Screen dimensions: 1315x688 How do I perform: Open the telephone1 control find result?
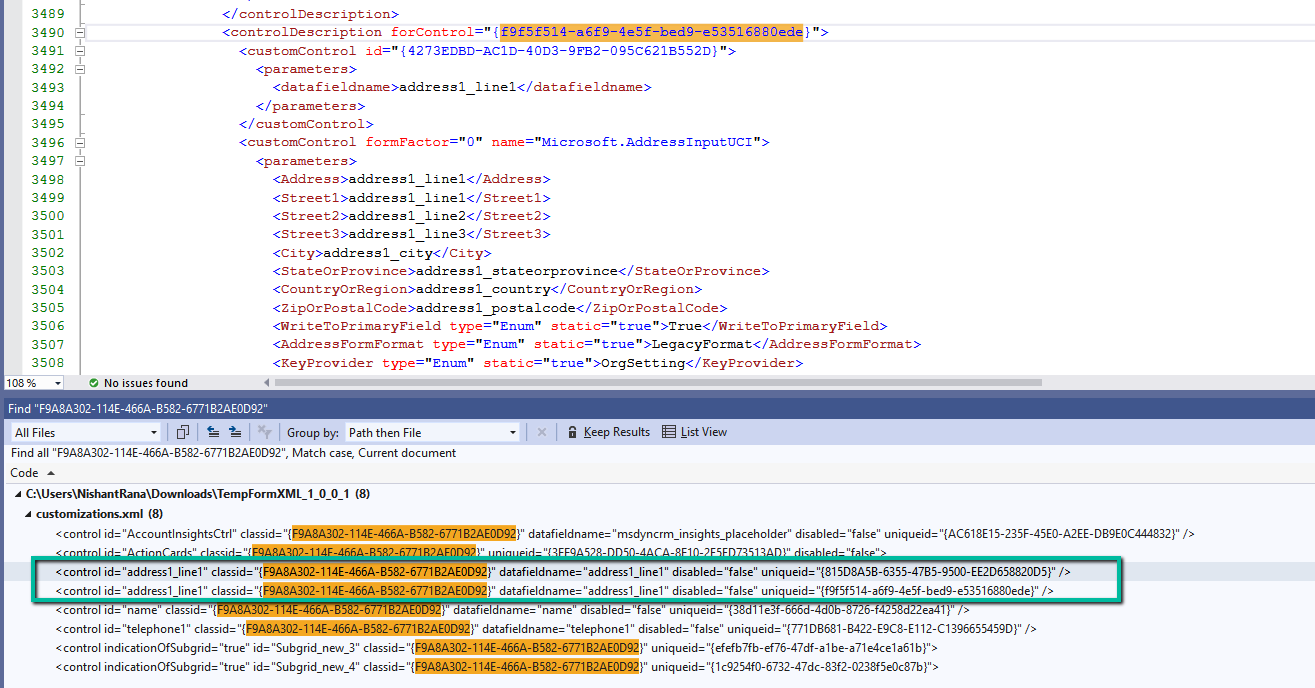click(545, 629)
